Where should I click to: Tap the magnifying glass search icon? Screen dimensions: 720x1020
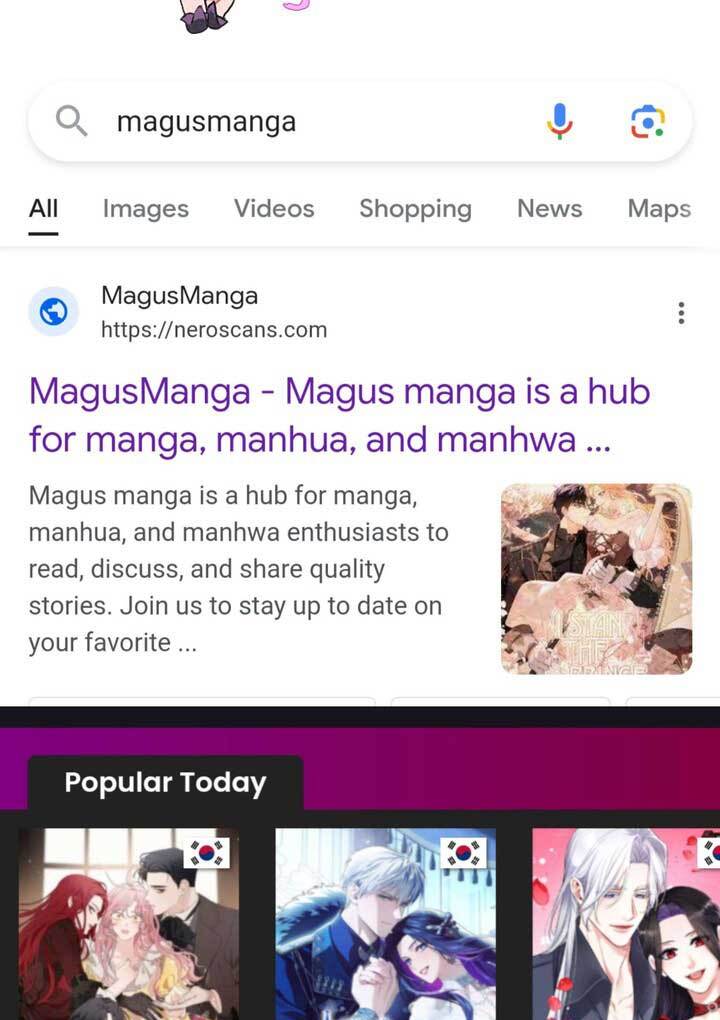click(x=72, y=121)
